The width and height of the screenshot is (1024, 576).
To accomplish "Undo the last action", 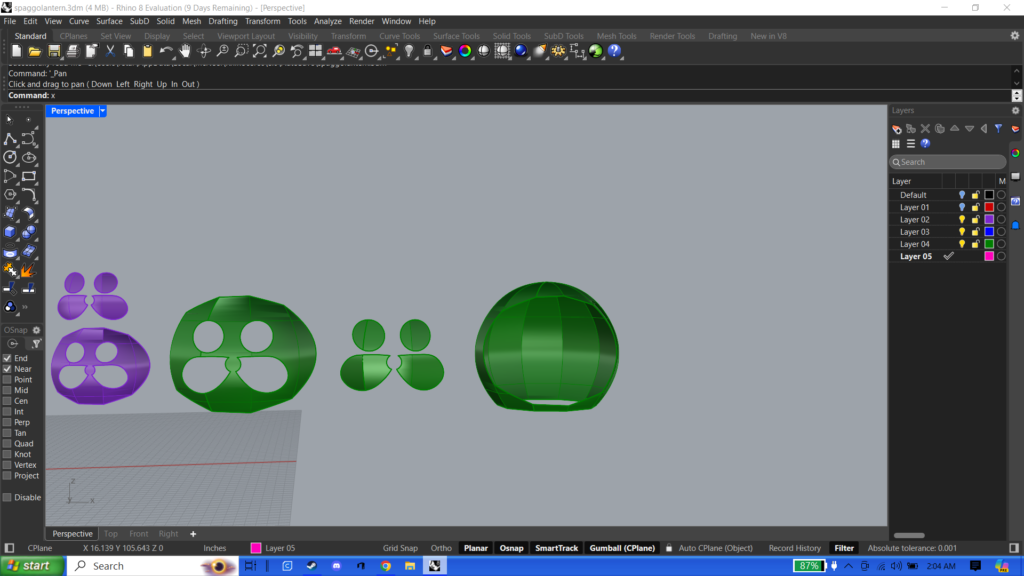I will 166,51.
